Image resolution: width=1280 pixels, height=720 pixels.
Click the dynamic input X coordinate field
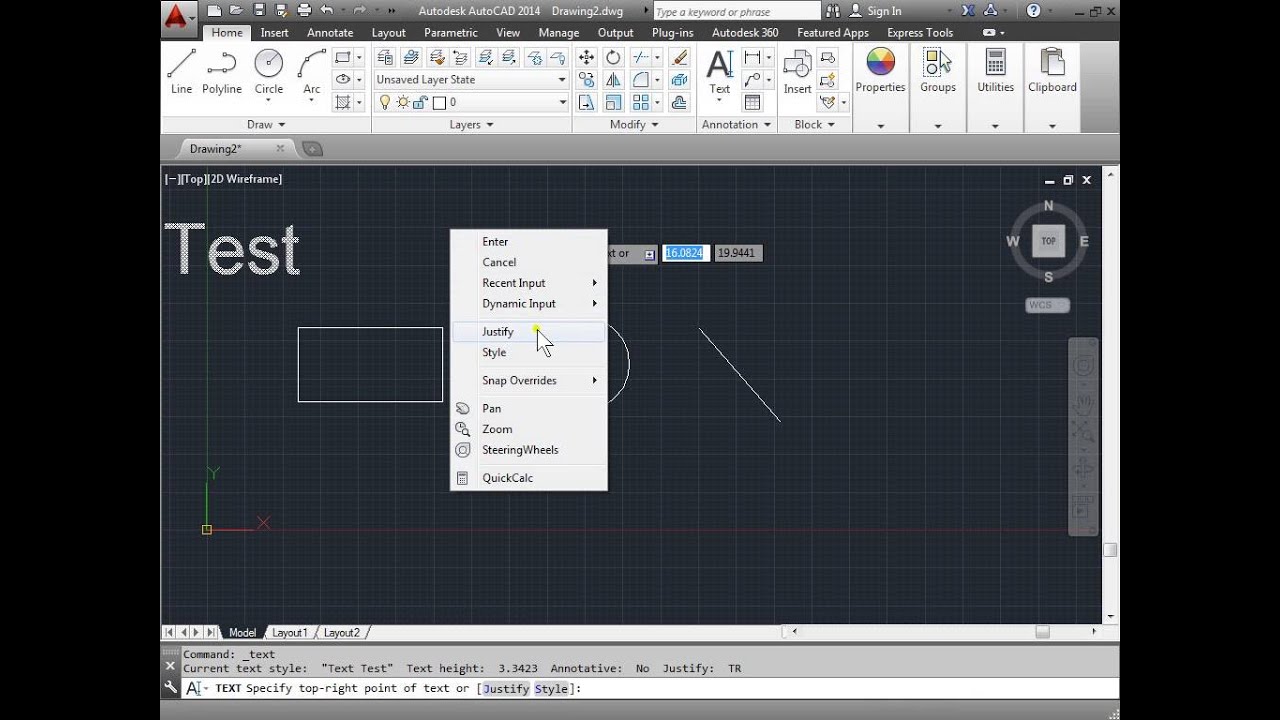[x=685, y=253]
